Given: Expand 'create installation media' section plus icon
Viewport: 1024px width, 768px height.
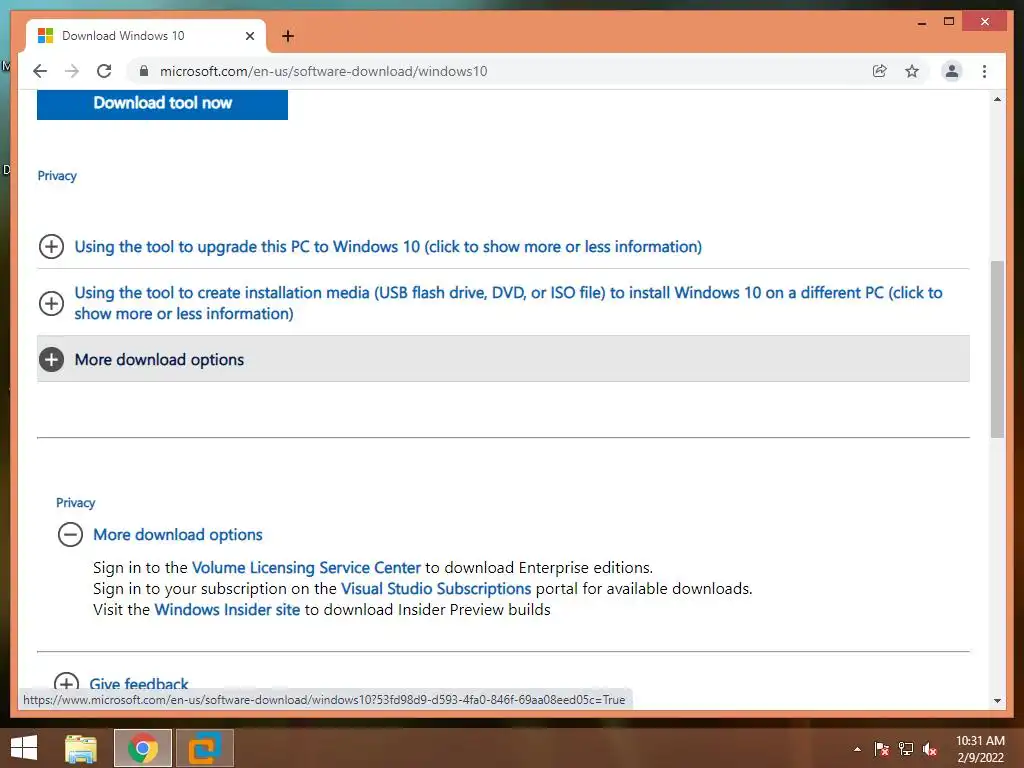Looking at the screenshot, I should [51, 303].
